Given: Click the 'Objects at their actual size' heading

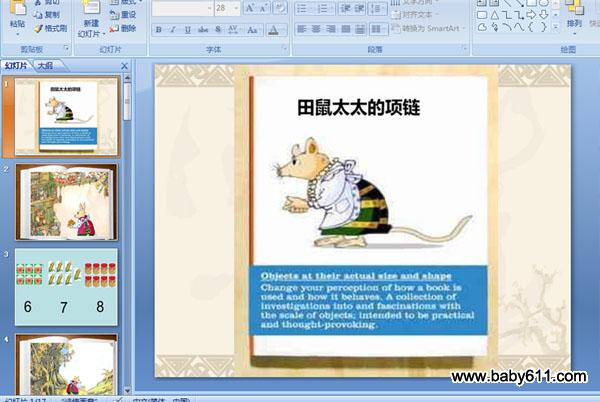Looking at the screenshot, I should point(356,276).
